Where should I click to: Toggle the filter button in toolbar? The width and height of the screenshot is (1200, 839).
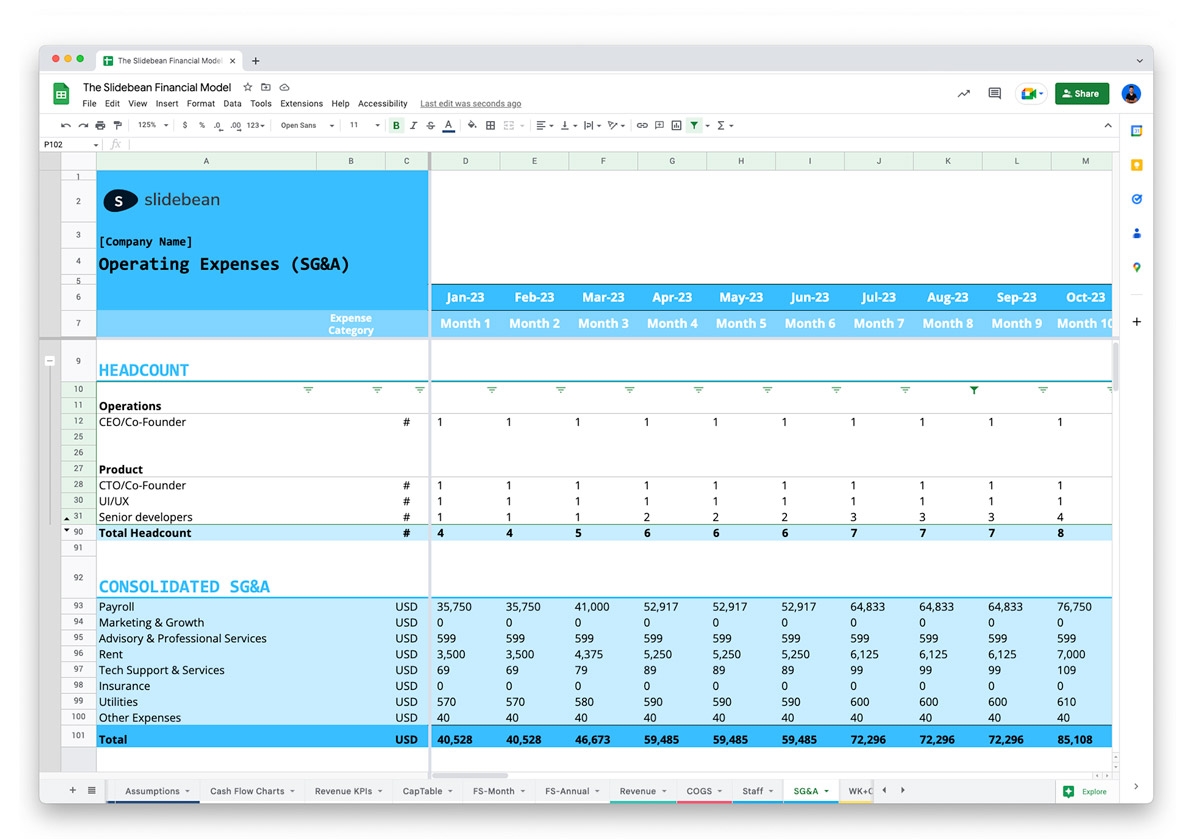click(694, 126)
